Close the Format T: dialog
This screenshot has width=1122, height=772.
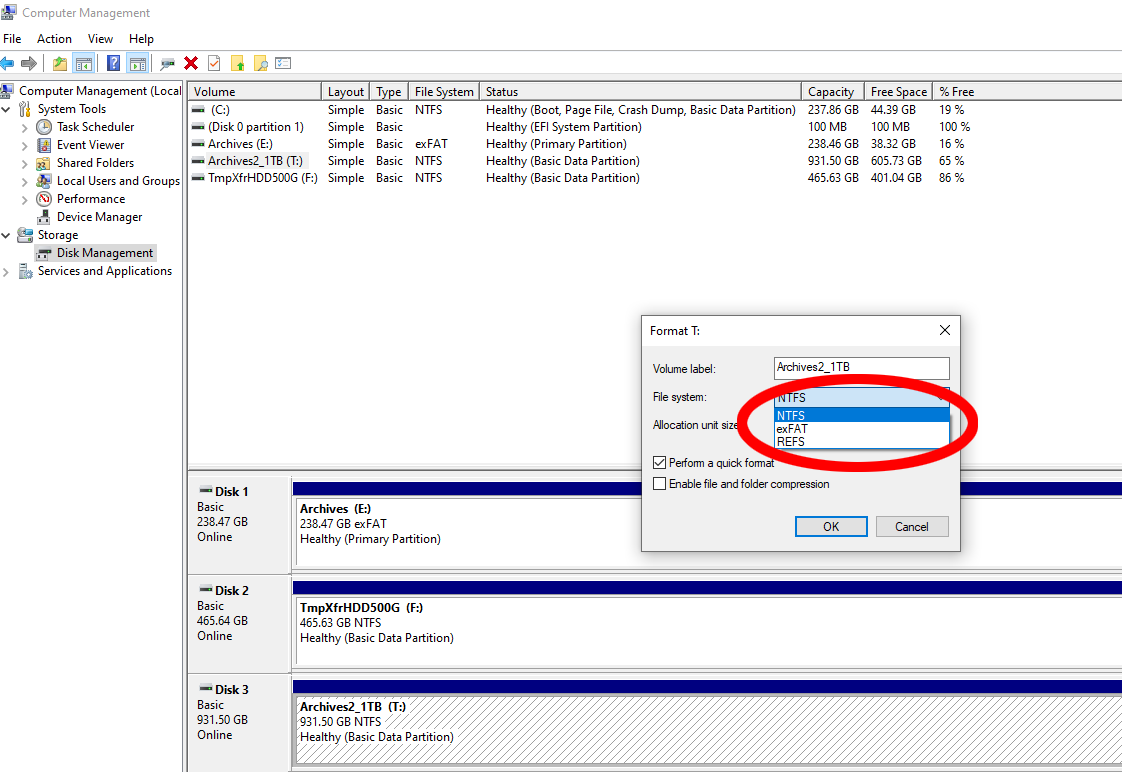(945, 330)
